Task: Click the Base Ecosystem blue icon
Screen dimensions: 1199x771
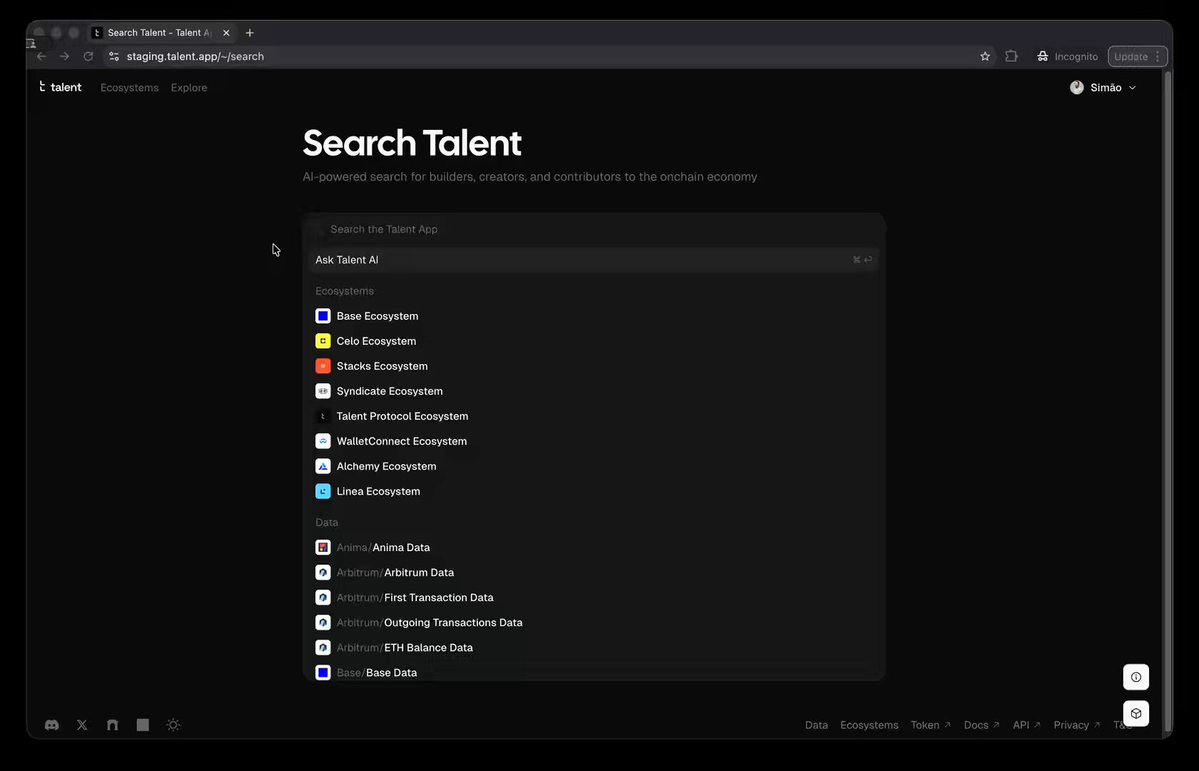Action: (323, 316)
